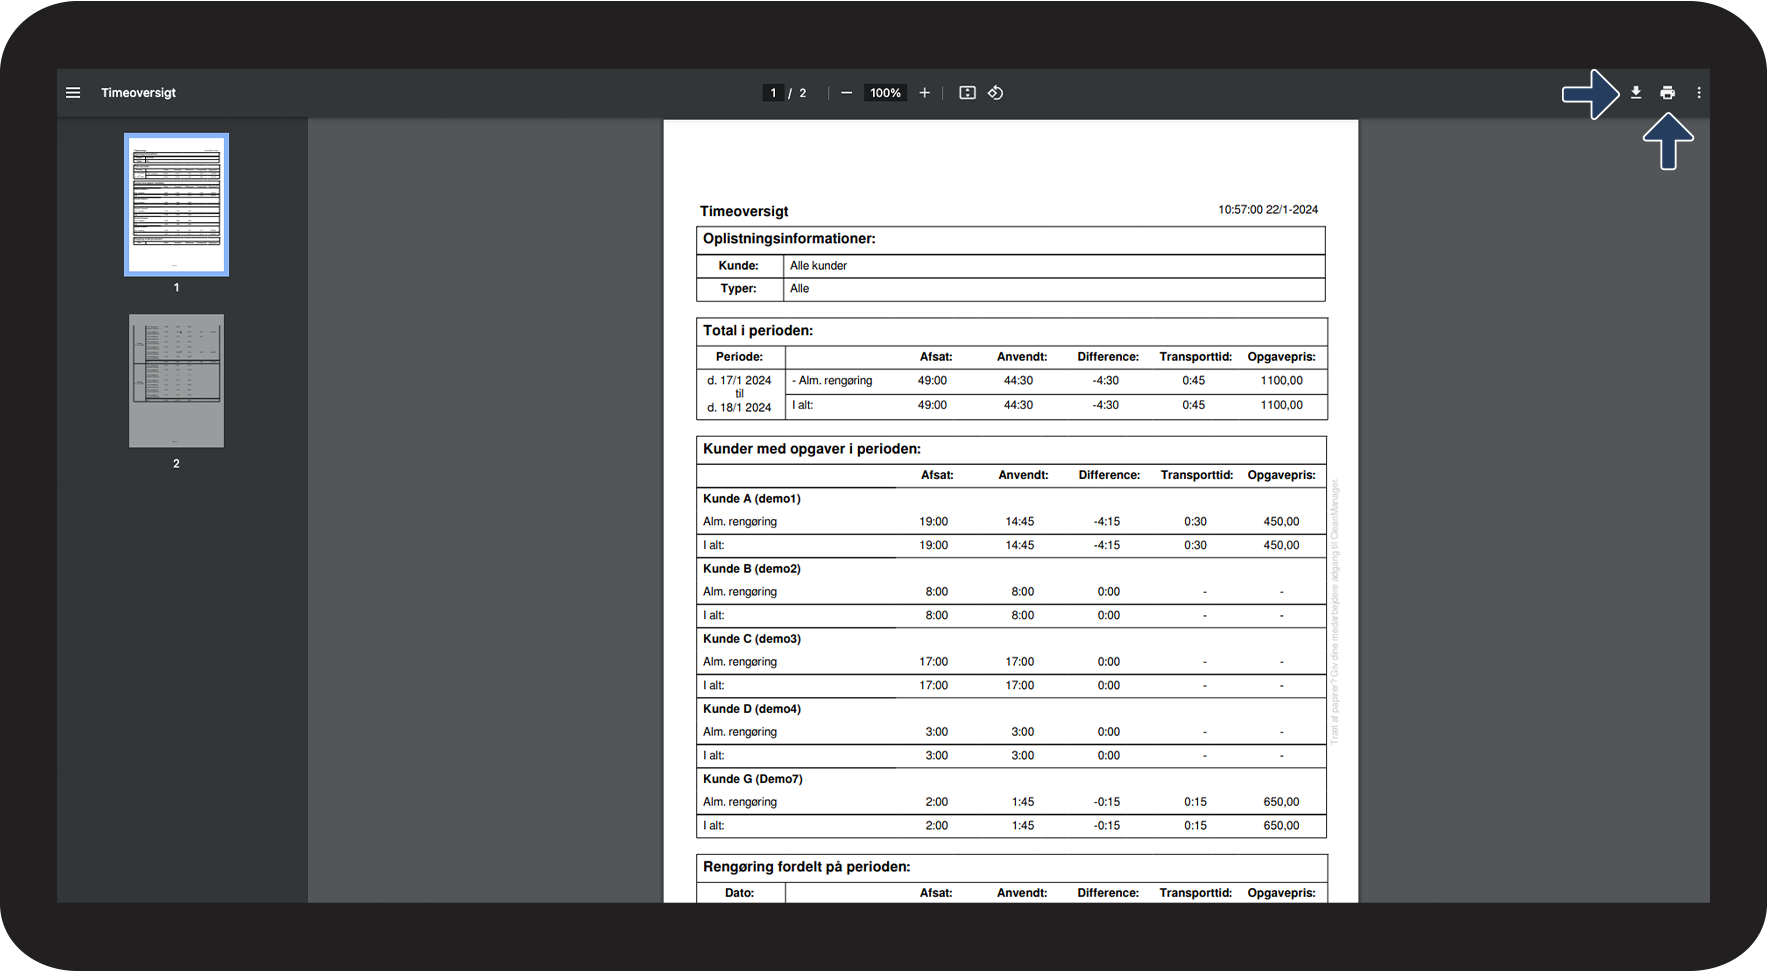
Task: Download the Timeoversigt PDF
Action: click(x=1636, y=93)
